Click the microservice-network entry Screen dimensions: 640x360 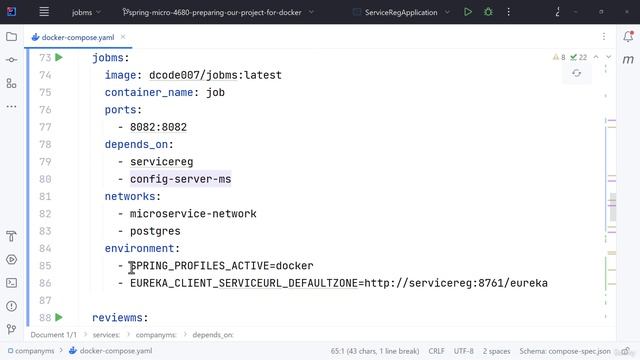[x=193, y=214]
